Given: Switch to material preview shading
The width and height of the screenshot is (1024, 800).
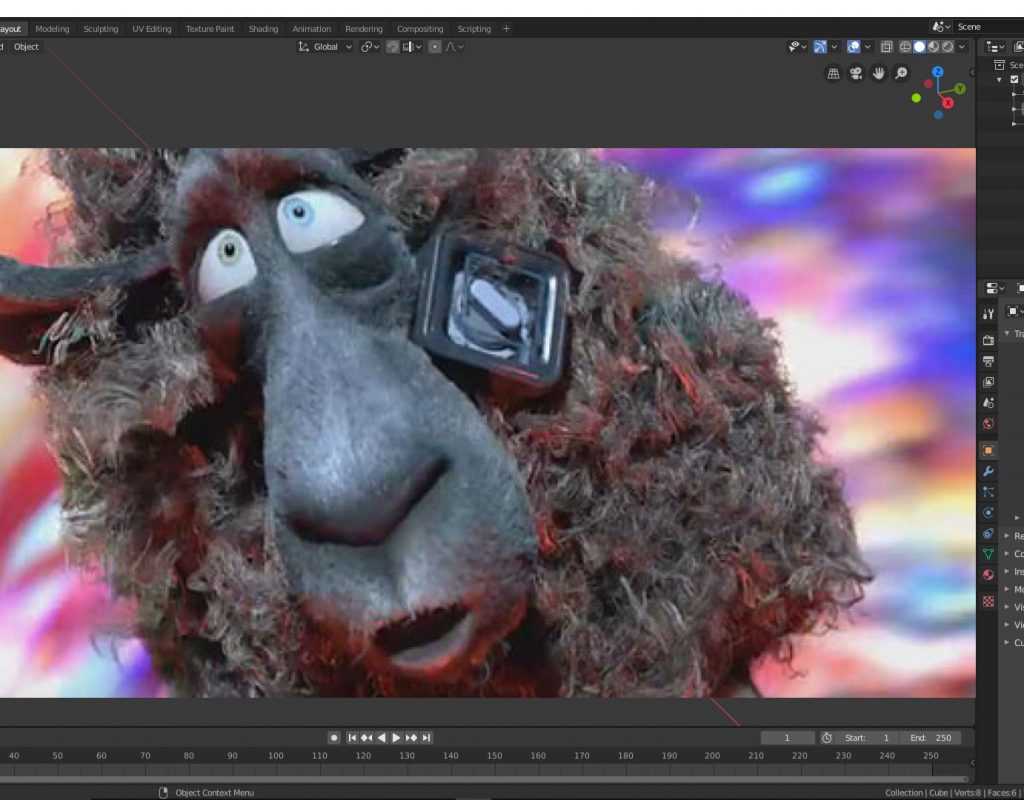Looking at the screenshot, I should pos(934,47).
